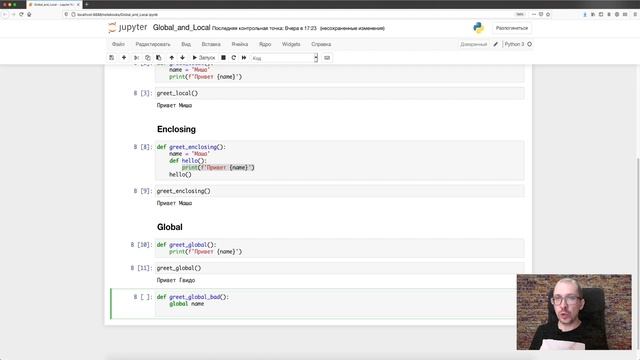This screenshot has width=640, height=360.
Task: Save the notebook with the save icon
Action: (111, 58)
